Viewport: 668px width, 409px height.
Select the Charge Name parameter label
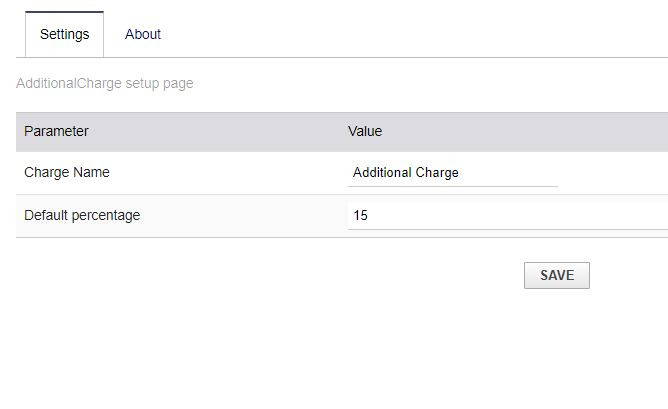67,172
